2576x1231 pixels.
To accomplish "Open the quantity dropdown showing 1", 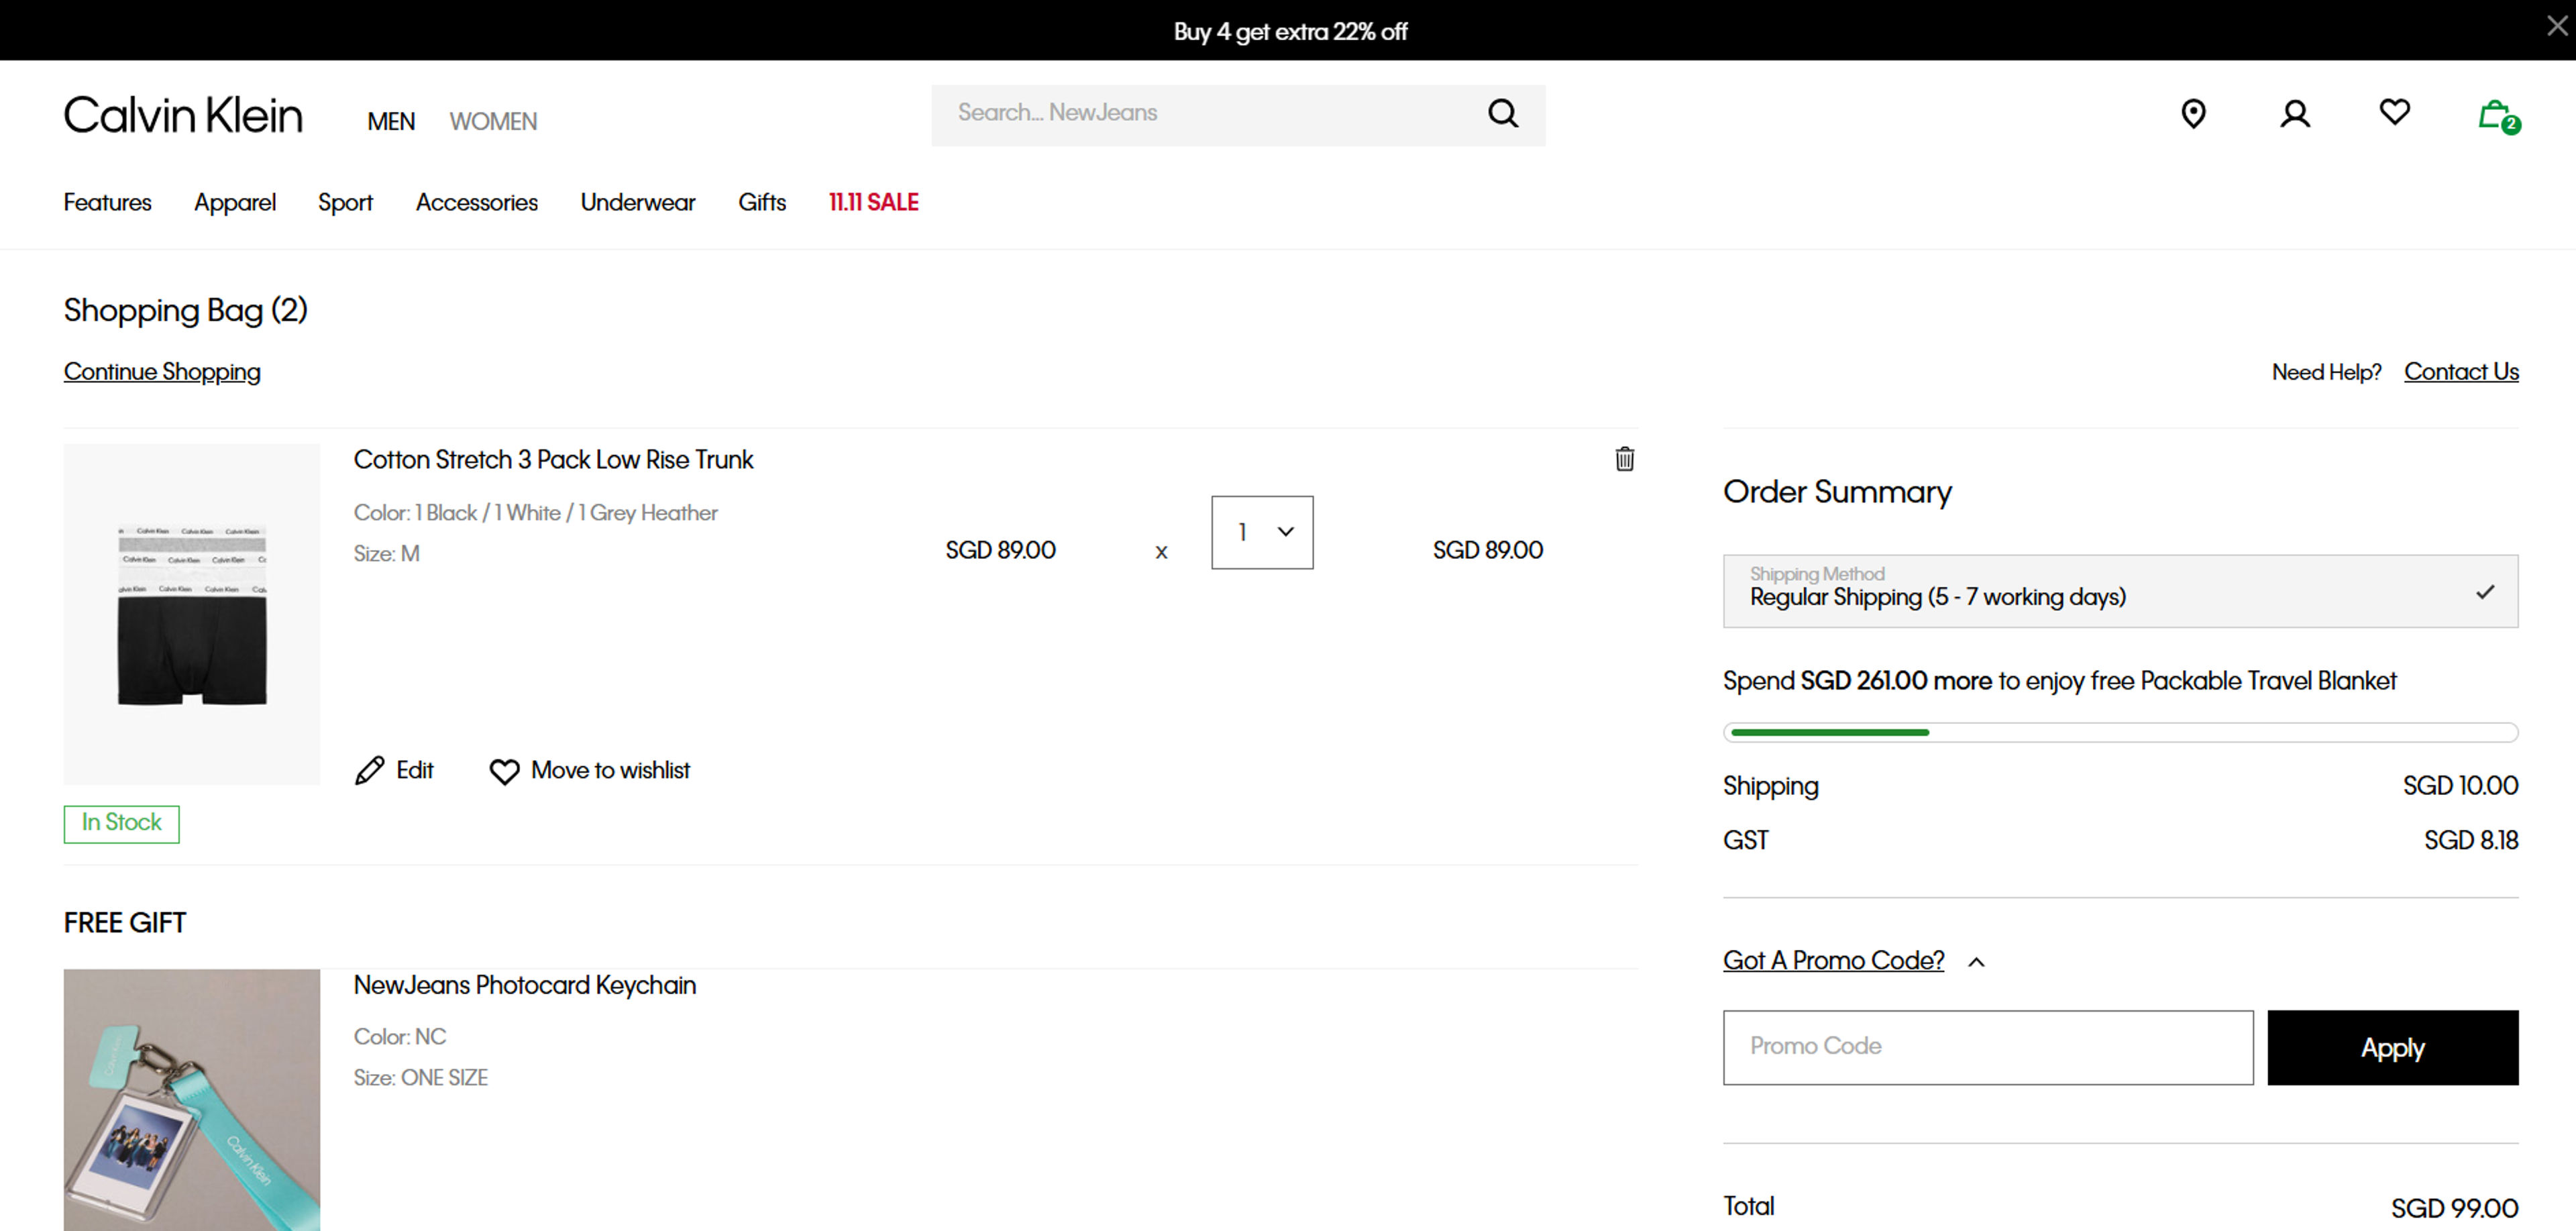I will pos(1261,532).
